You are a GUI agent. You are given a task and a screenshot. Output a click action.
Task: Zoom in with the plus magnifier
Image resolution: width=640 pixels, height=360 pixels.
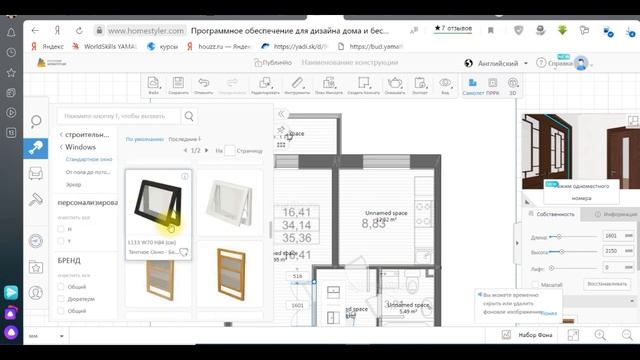point(600,335)
